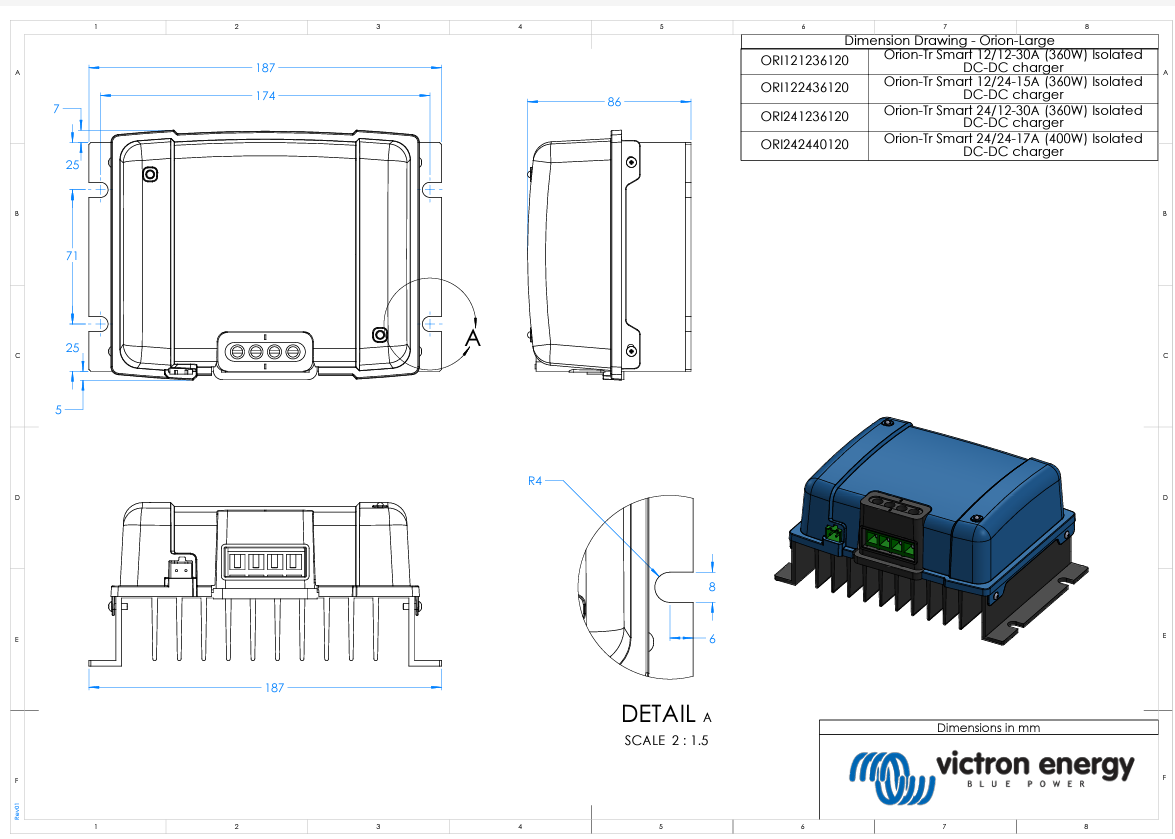Click the Dimensions in mm note
1175x839 pixels.
(988, 728)
